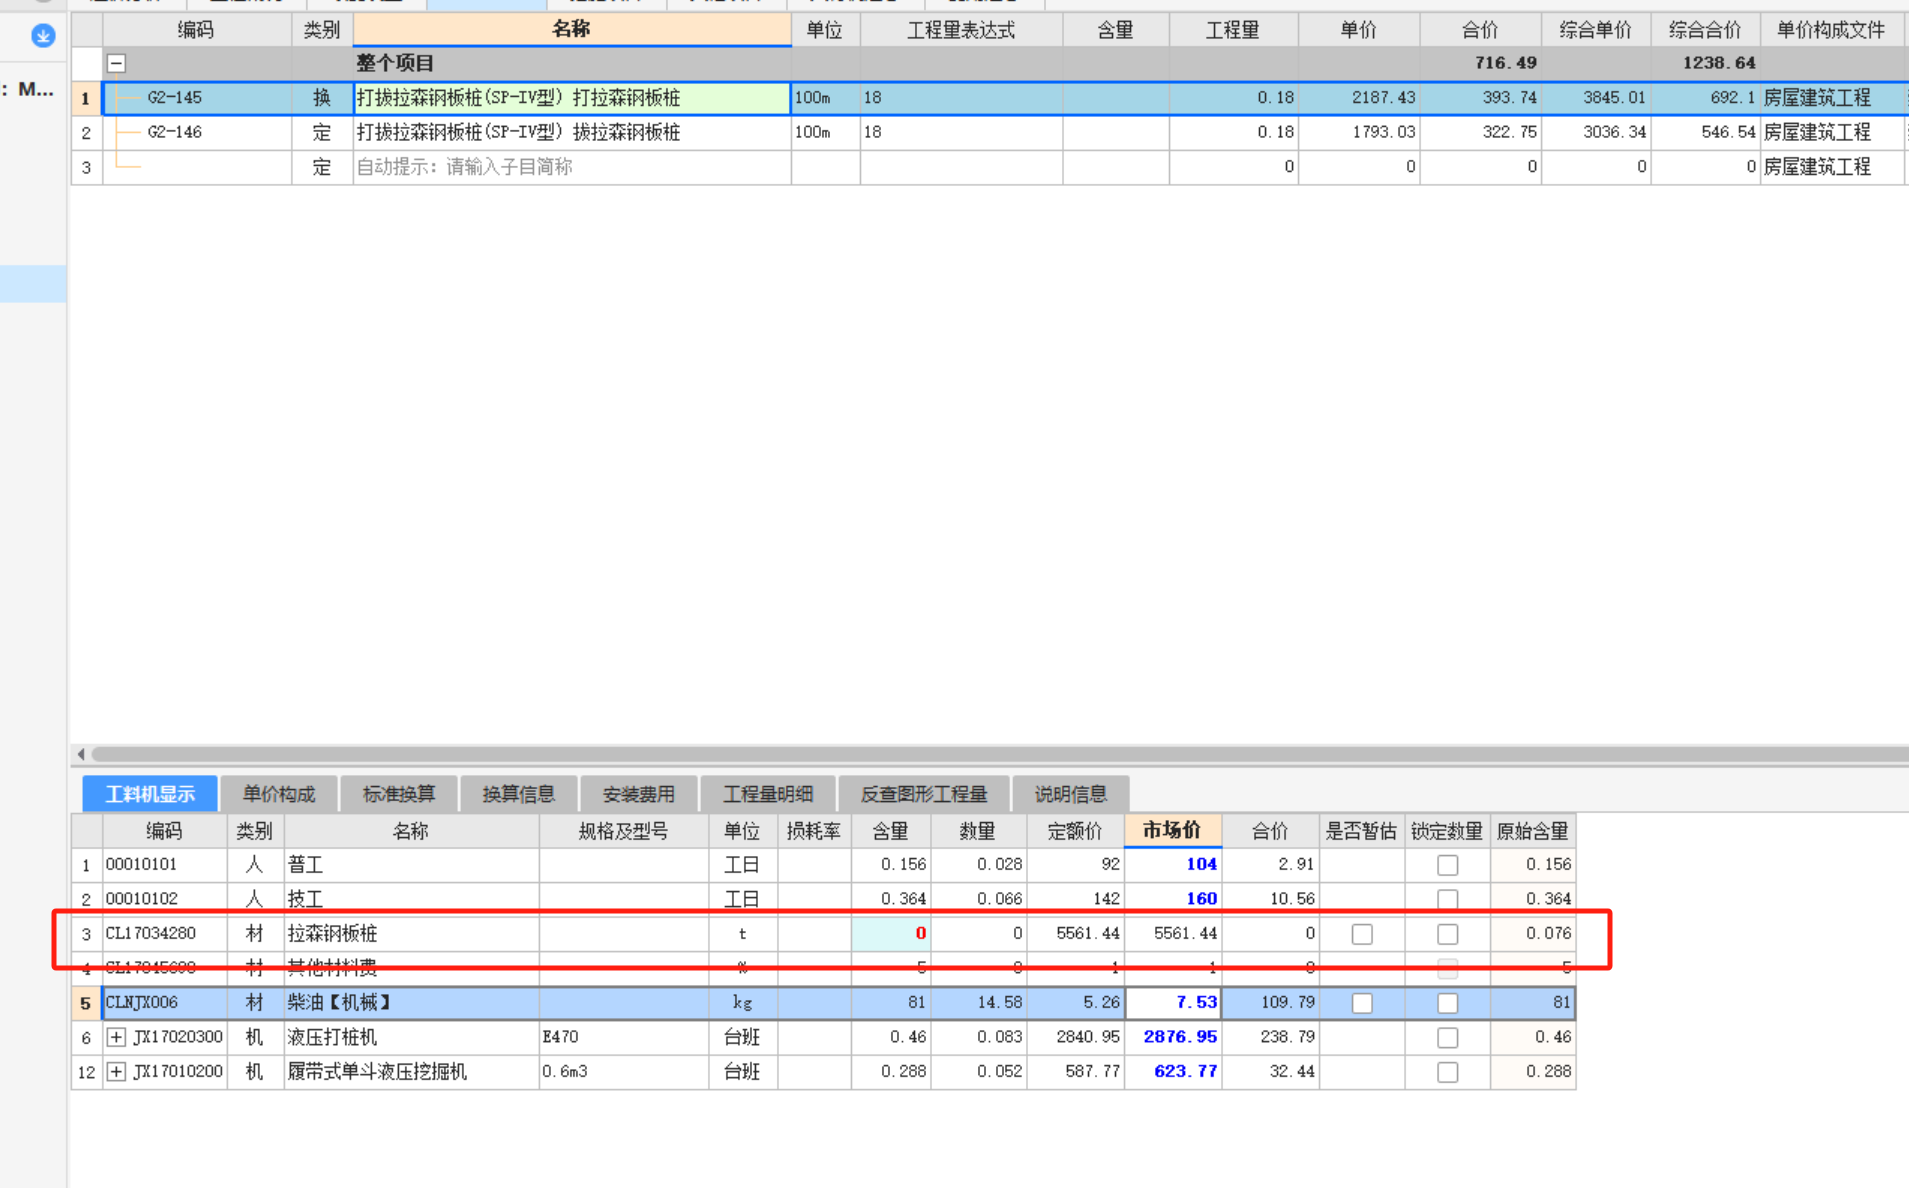1909x1188 pixels.
Task: Click specification cell E470
Action: click(624, 1037)
